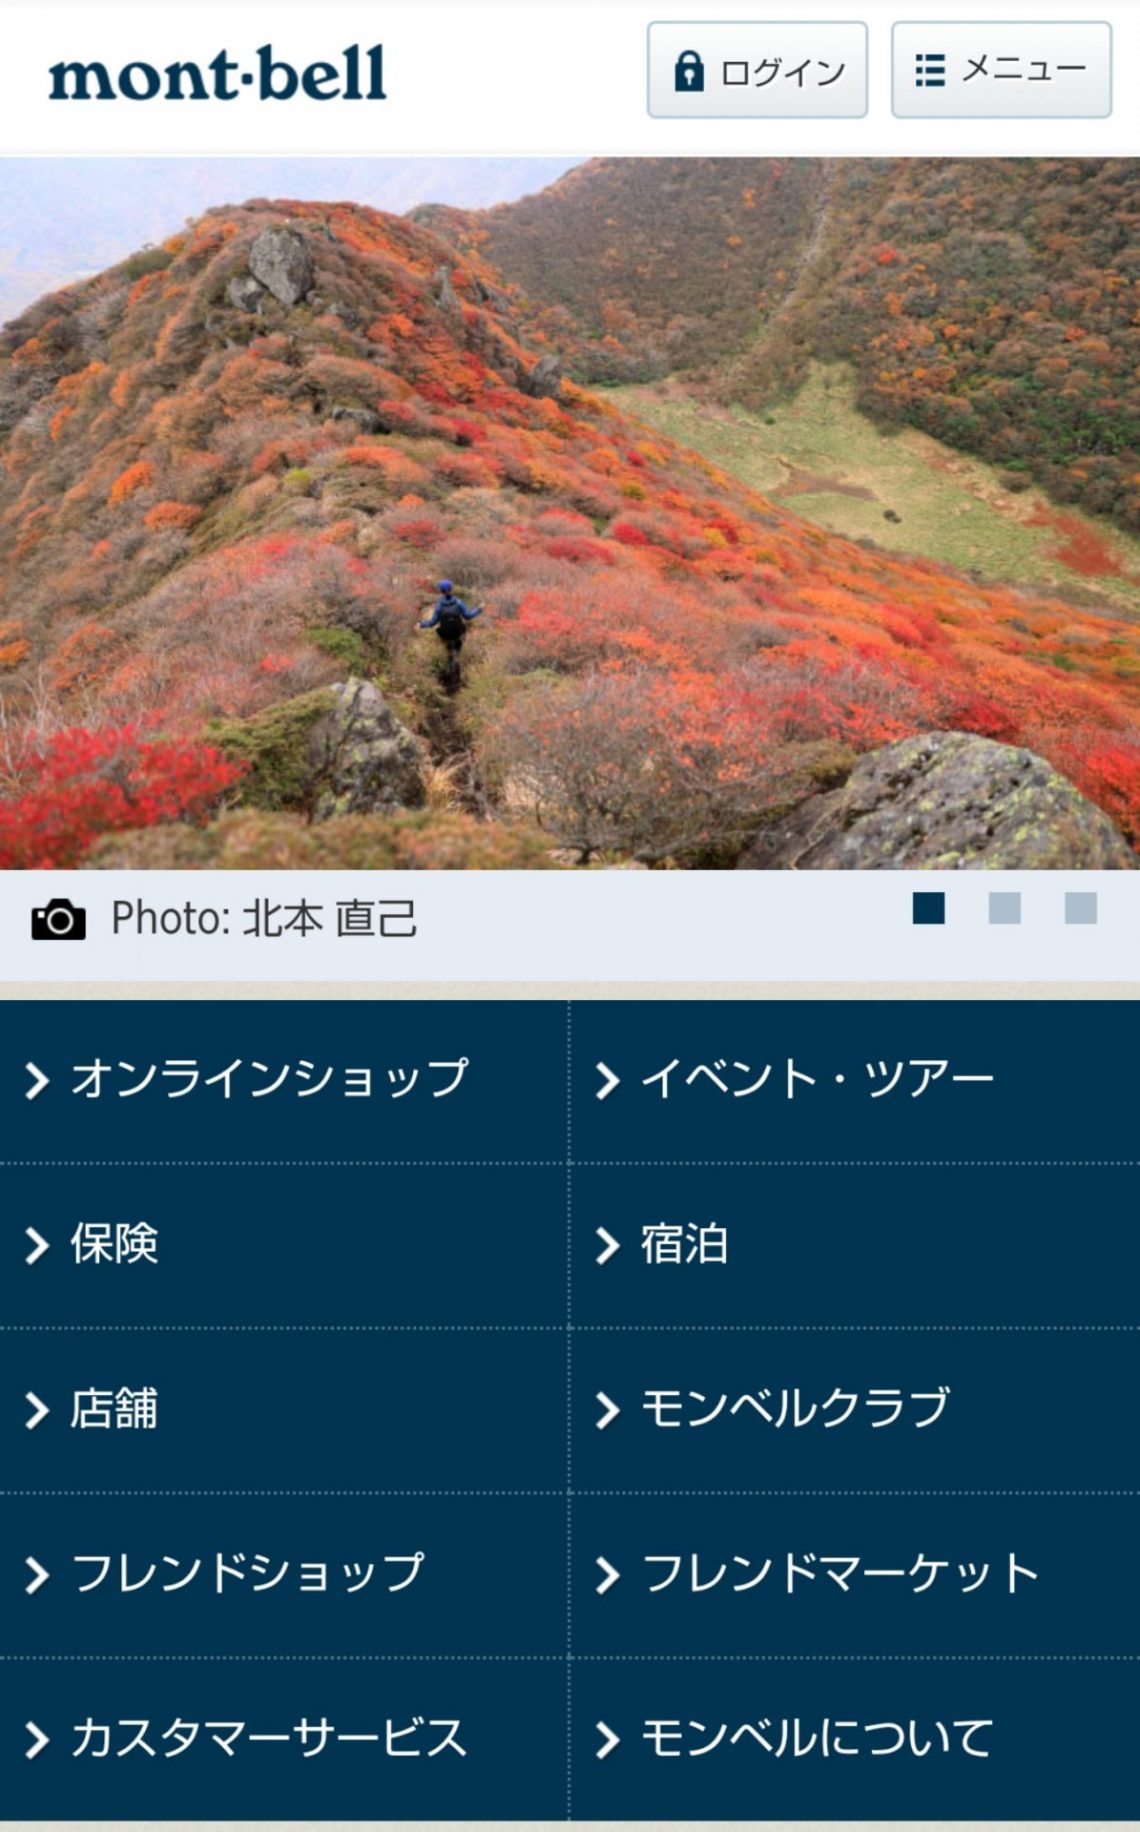Click the autumn mountain hero photo
Screen dimensions: 1140x1832
click(x=570, y=513)
